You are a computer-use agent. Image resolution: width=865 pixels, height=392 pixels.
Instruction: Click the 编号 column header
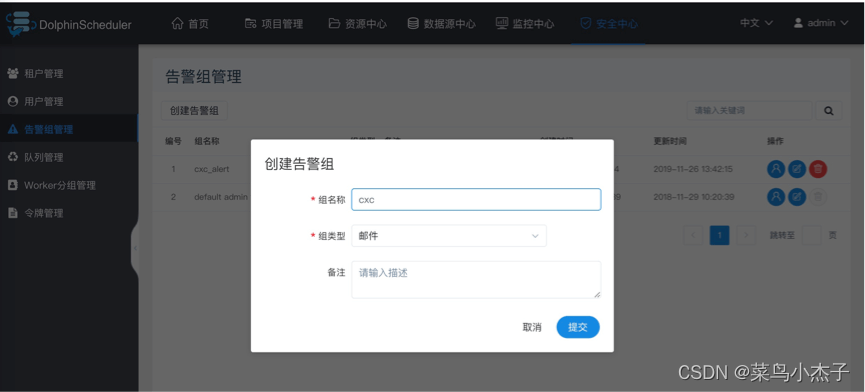click(173, 141)
